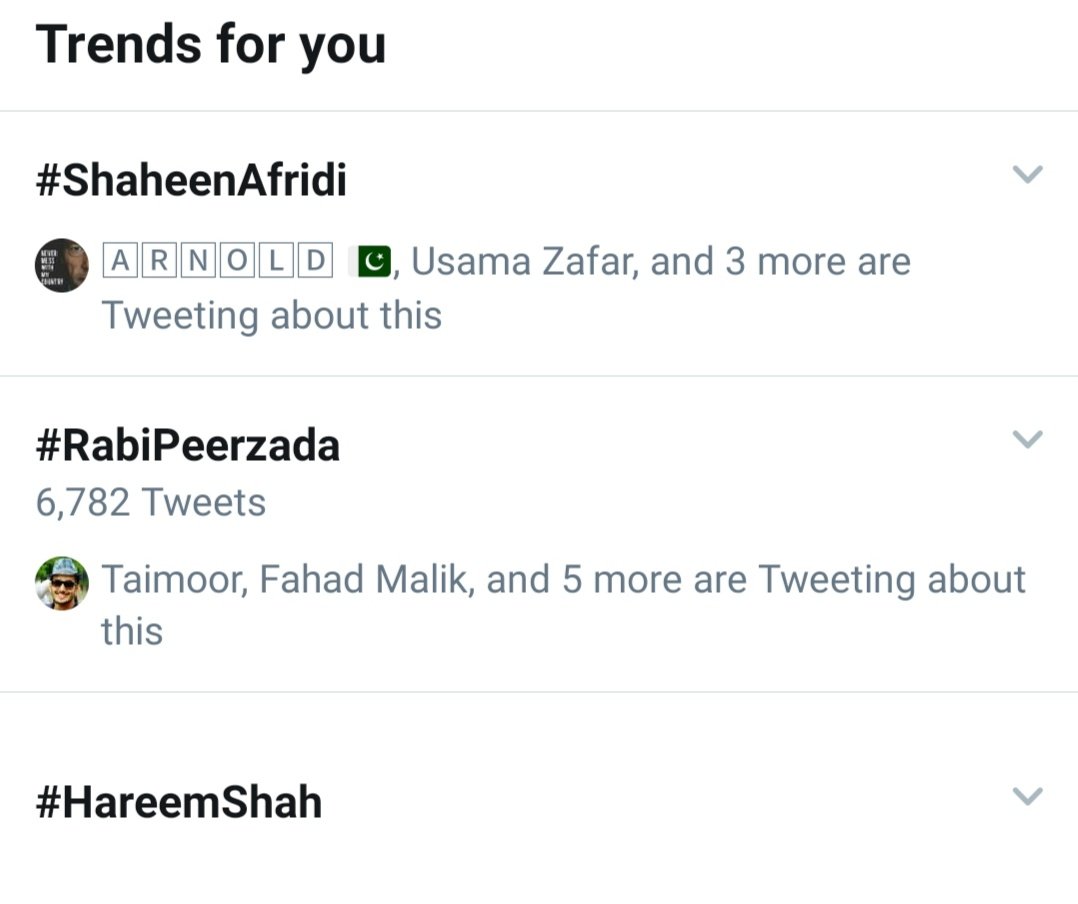1078x904 pixels.
Task: Open the #RabiPeerzada trending hashtag
Action: 188,445
